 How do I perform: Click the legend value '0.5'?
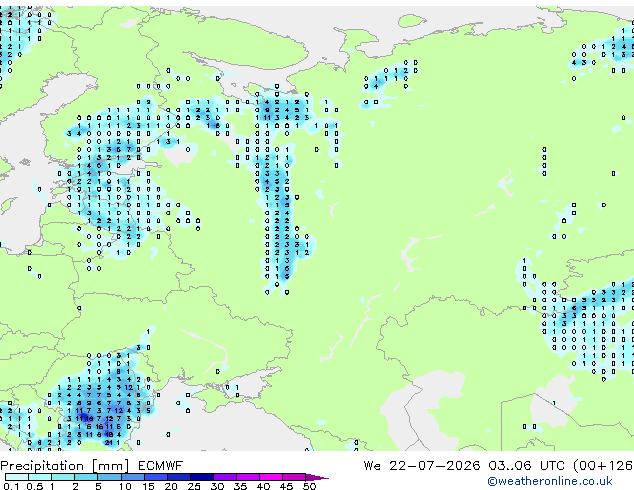[x=35, y=486]
